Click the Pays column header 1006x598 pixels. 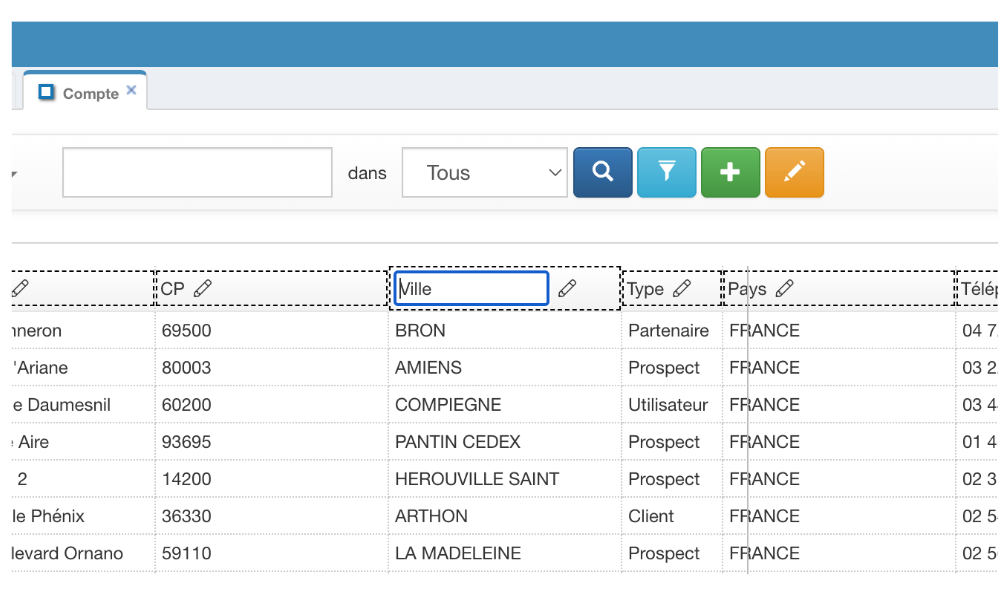coord(747,288)
